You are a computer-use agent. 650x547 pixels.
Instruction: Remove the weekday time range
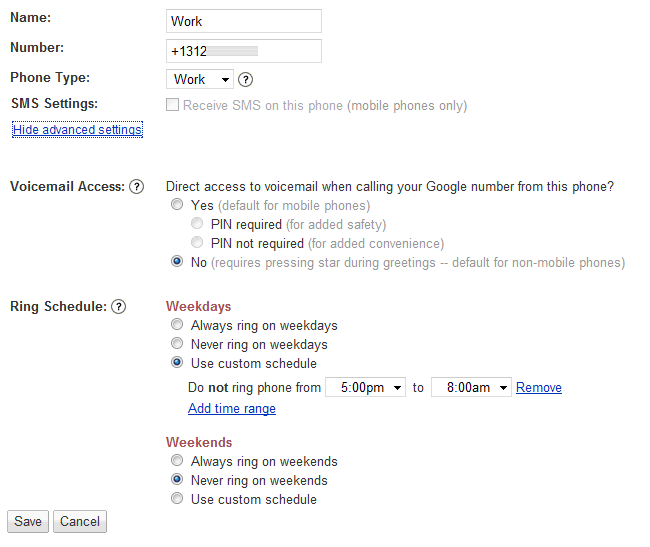click(539, 387)
